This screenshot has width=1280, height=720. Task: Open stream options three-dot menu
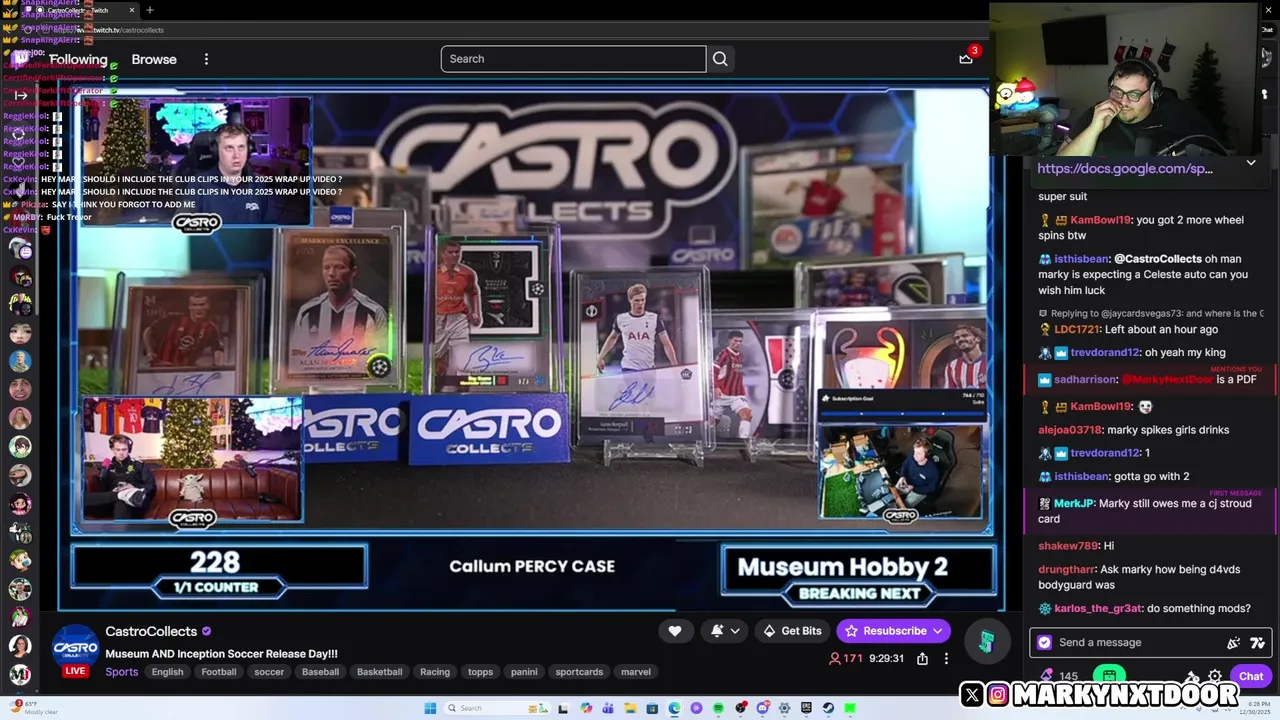(x=946, y=659)
